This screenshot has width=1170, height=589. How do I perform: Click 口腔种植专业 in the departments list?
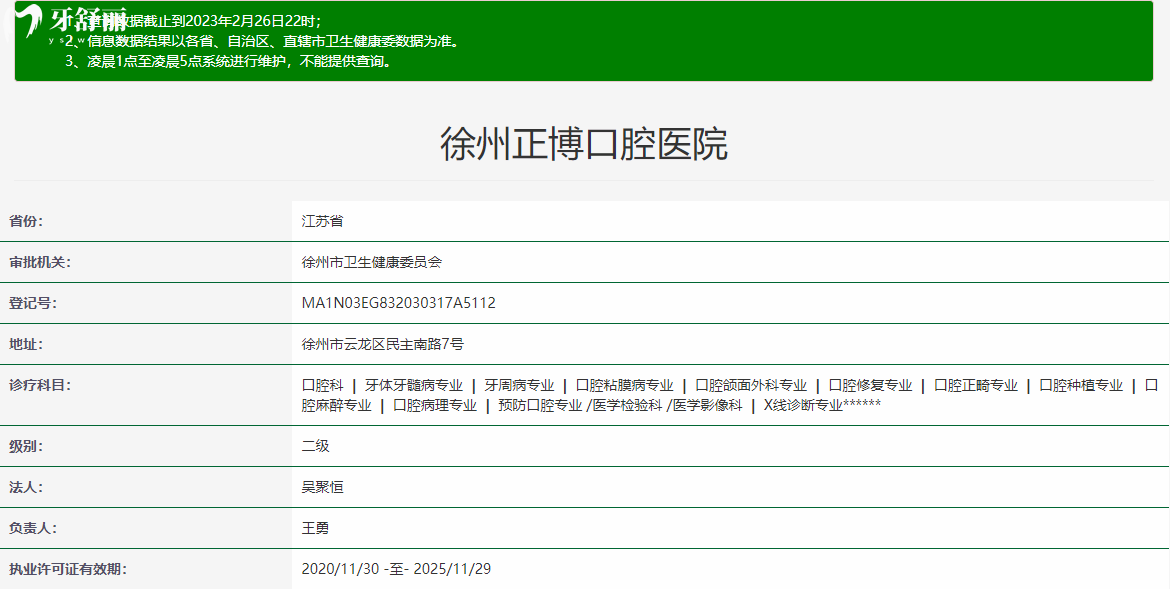(x=1081, y=385)
